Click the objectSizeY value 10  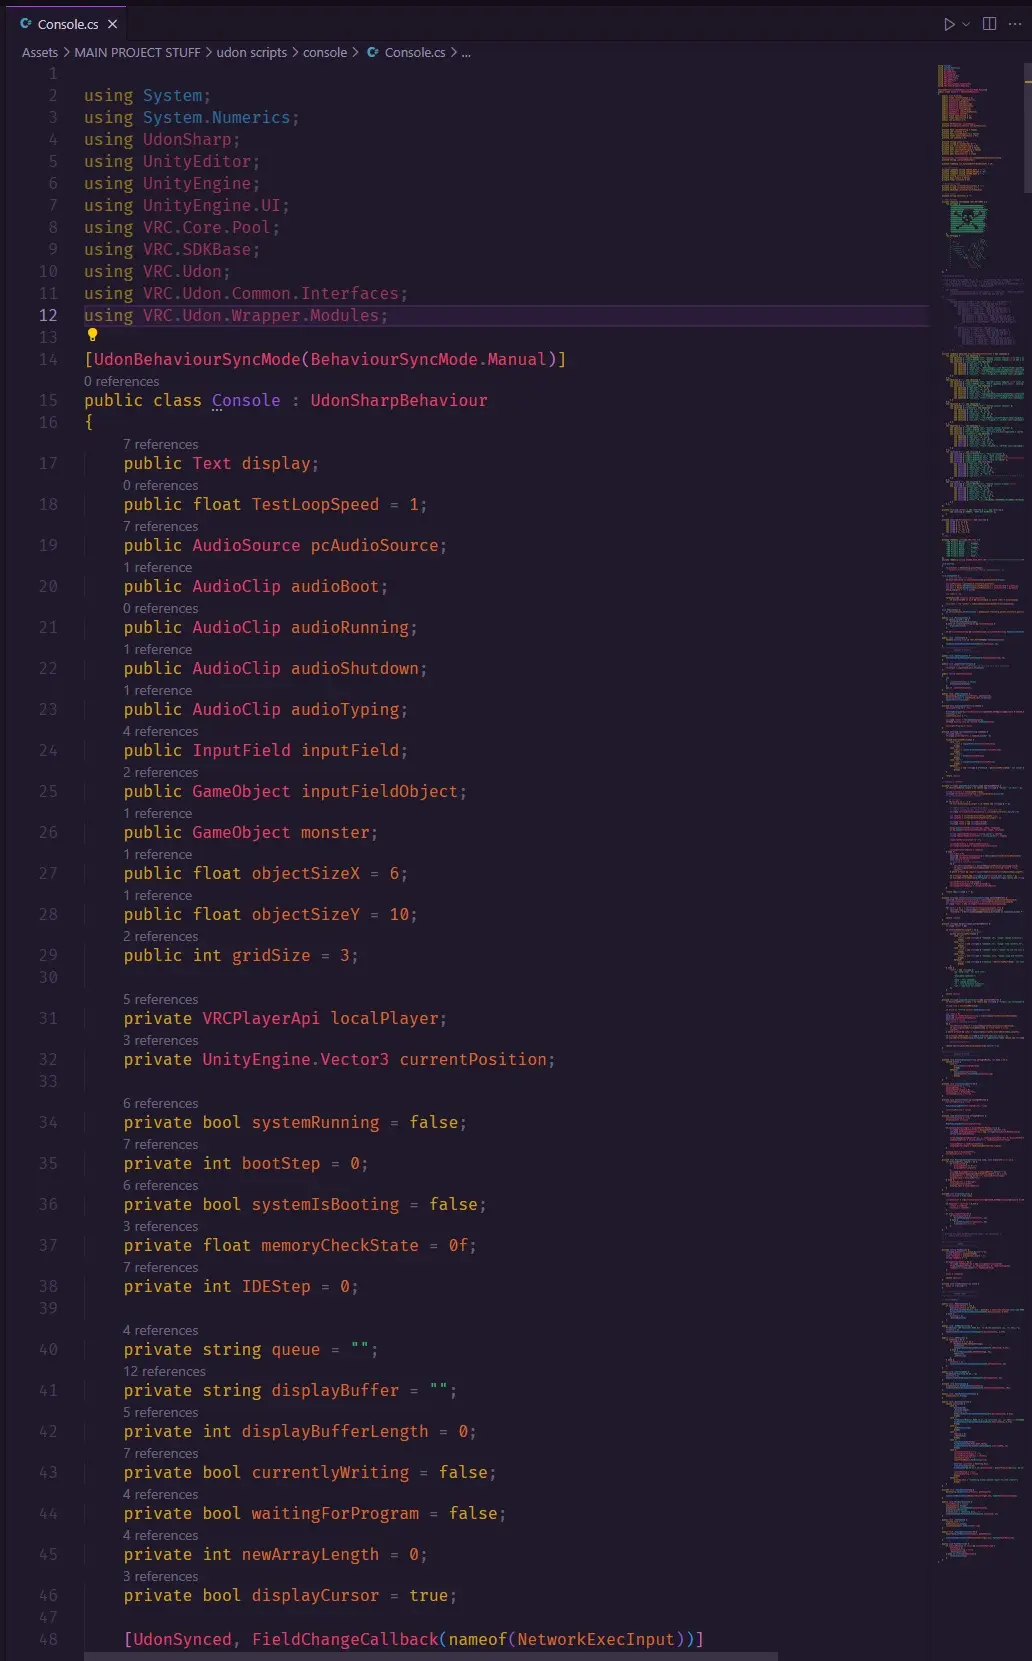click(399, 914)
